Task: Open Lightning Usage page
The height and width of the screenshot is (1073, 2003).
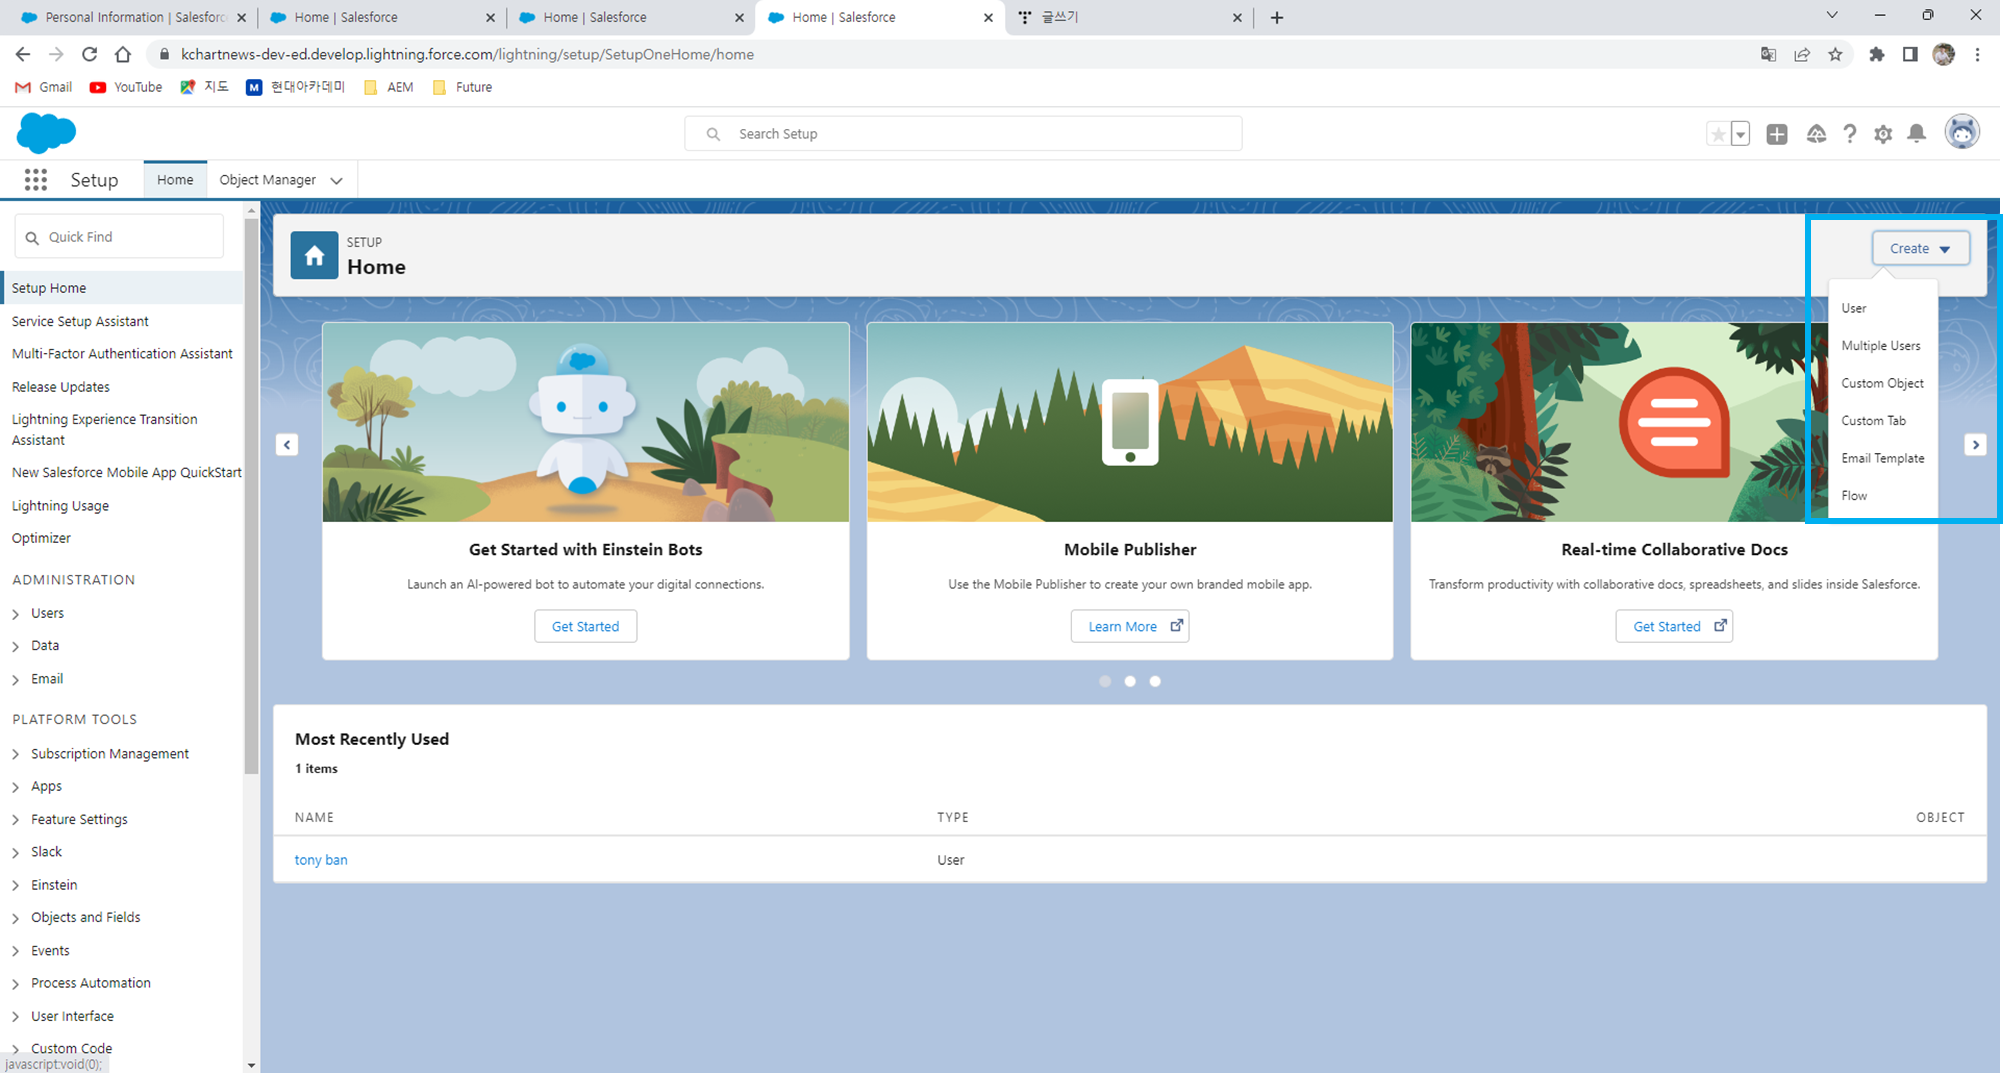Action: coord(60,506)
